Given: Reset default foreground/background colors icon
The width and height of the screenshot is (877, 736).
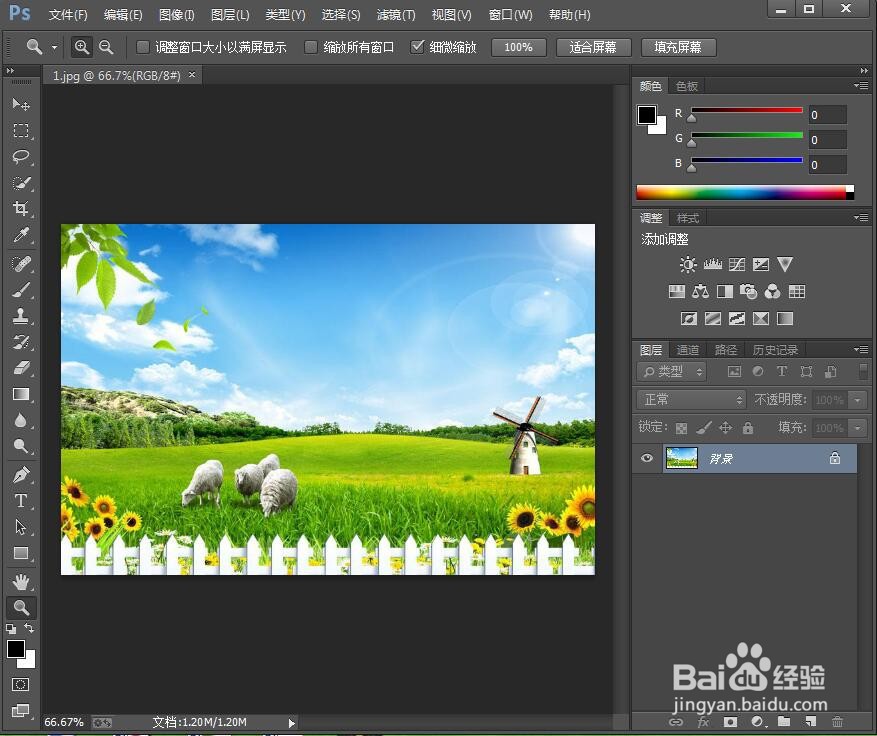Looking at the screenshot, I should point(11,629).
